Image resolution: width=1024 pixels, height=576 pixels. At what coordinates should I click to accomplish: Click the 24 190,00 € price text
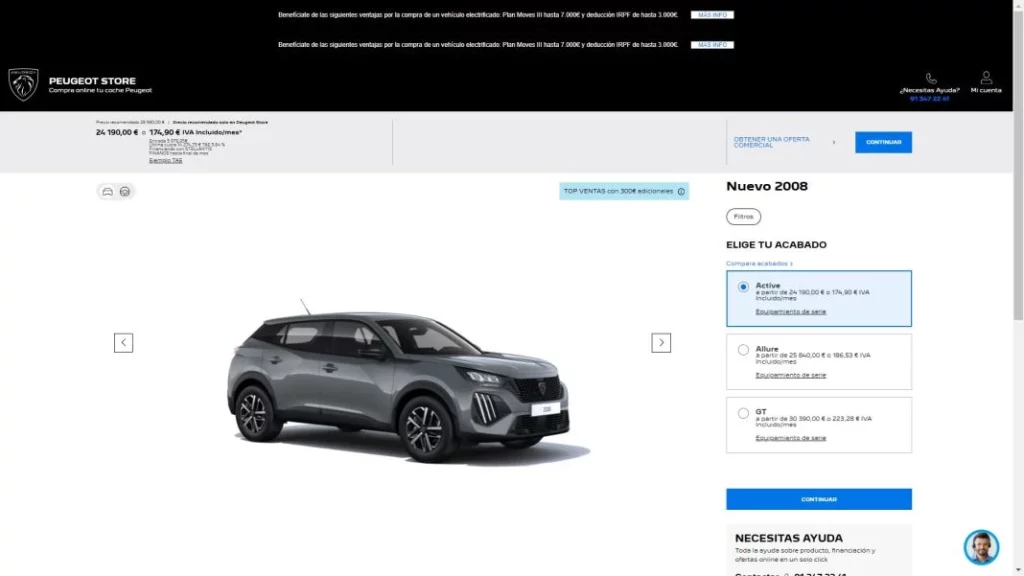[x=117, y=132]
